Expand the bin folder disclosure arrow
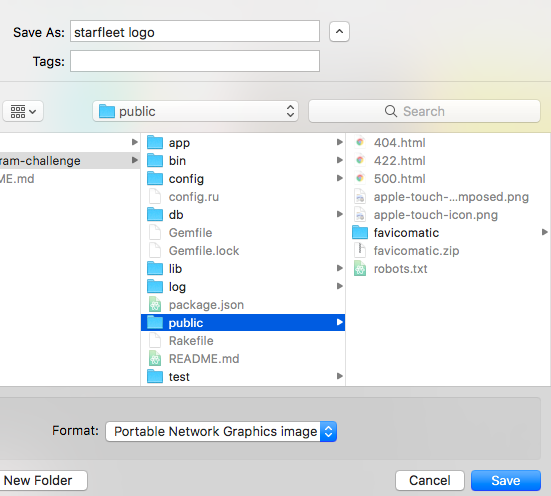The height and width of the screenshot is (496, 551). (x=339, y=160)
